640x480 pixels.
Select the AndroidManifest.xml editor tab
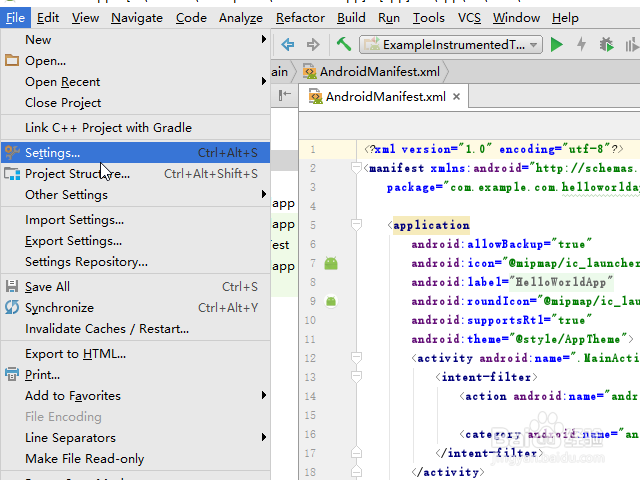click(x=386, y=97)
